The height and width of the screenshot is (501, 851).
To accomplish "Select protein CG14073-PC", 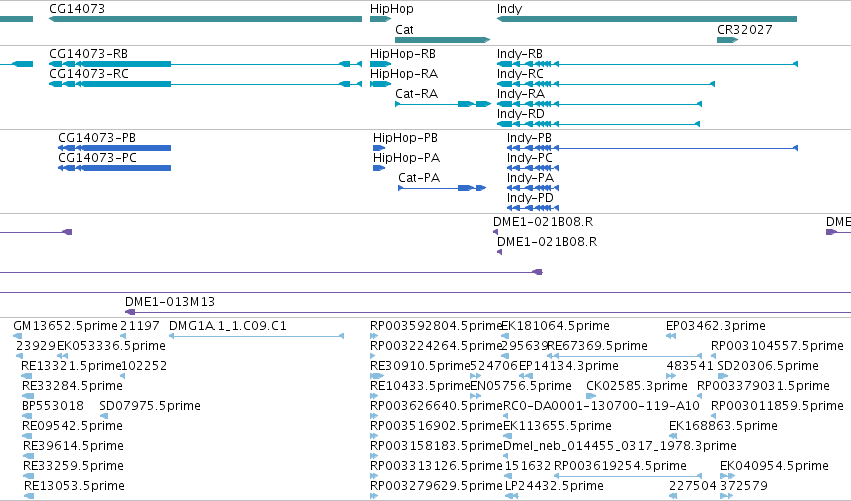I will (115, 168).
